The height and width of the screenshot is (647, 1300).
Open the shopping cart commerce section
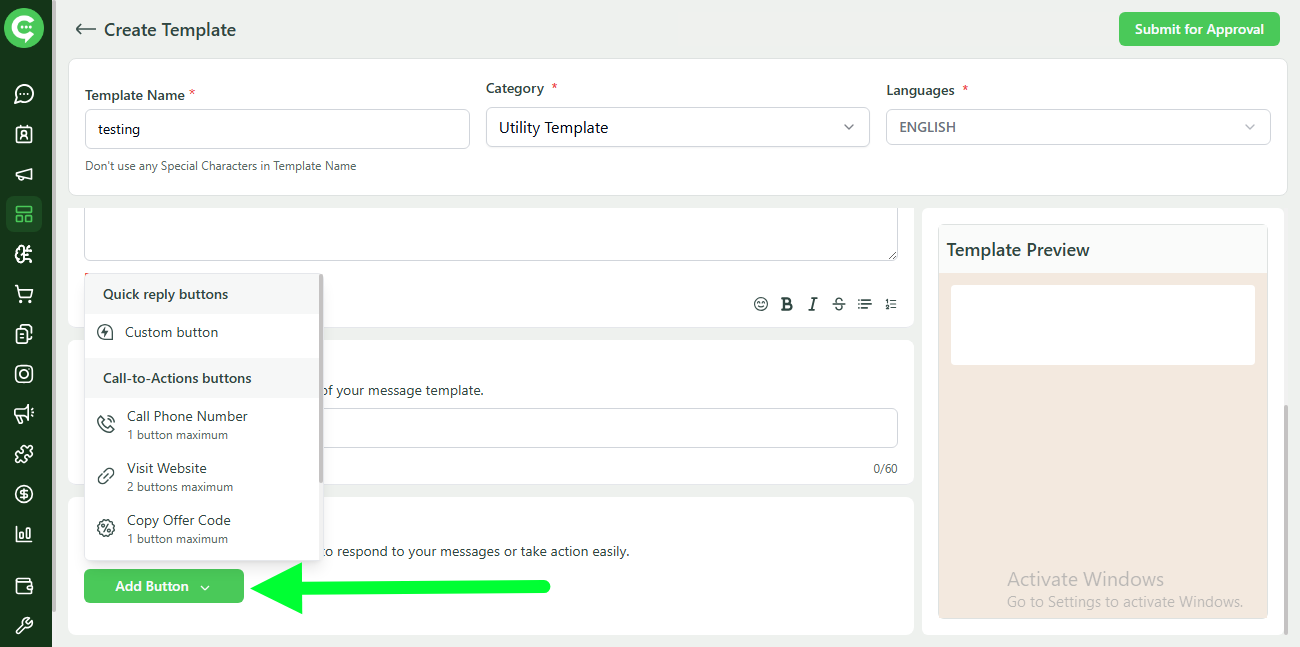pyautogui.click(x=24, y=293)
